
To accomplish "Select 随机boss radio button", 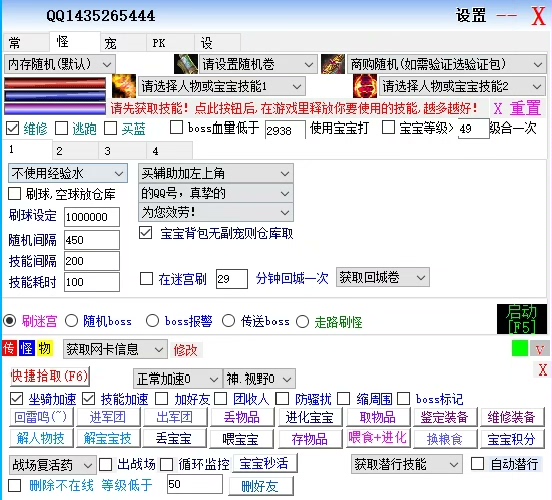I will (71, 321).
